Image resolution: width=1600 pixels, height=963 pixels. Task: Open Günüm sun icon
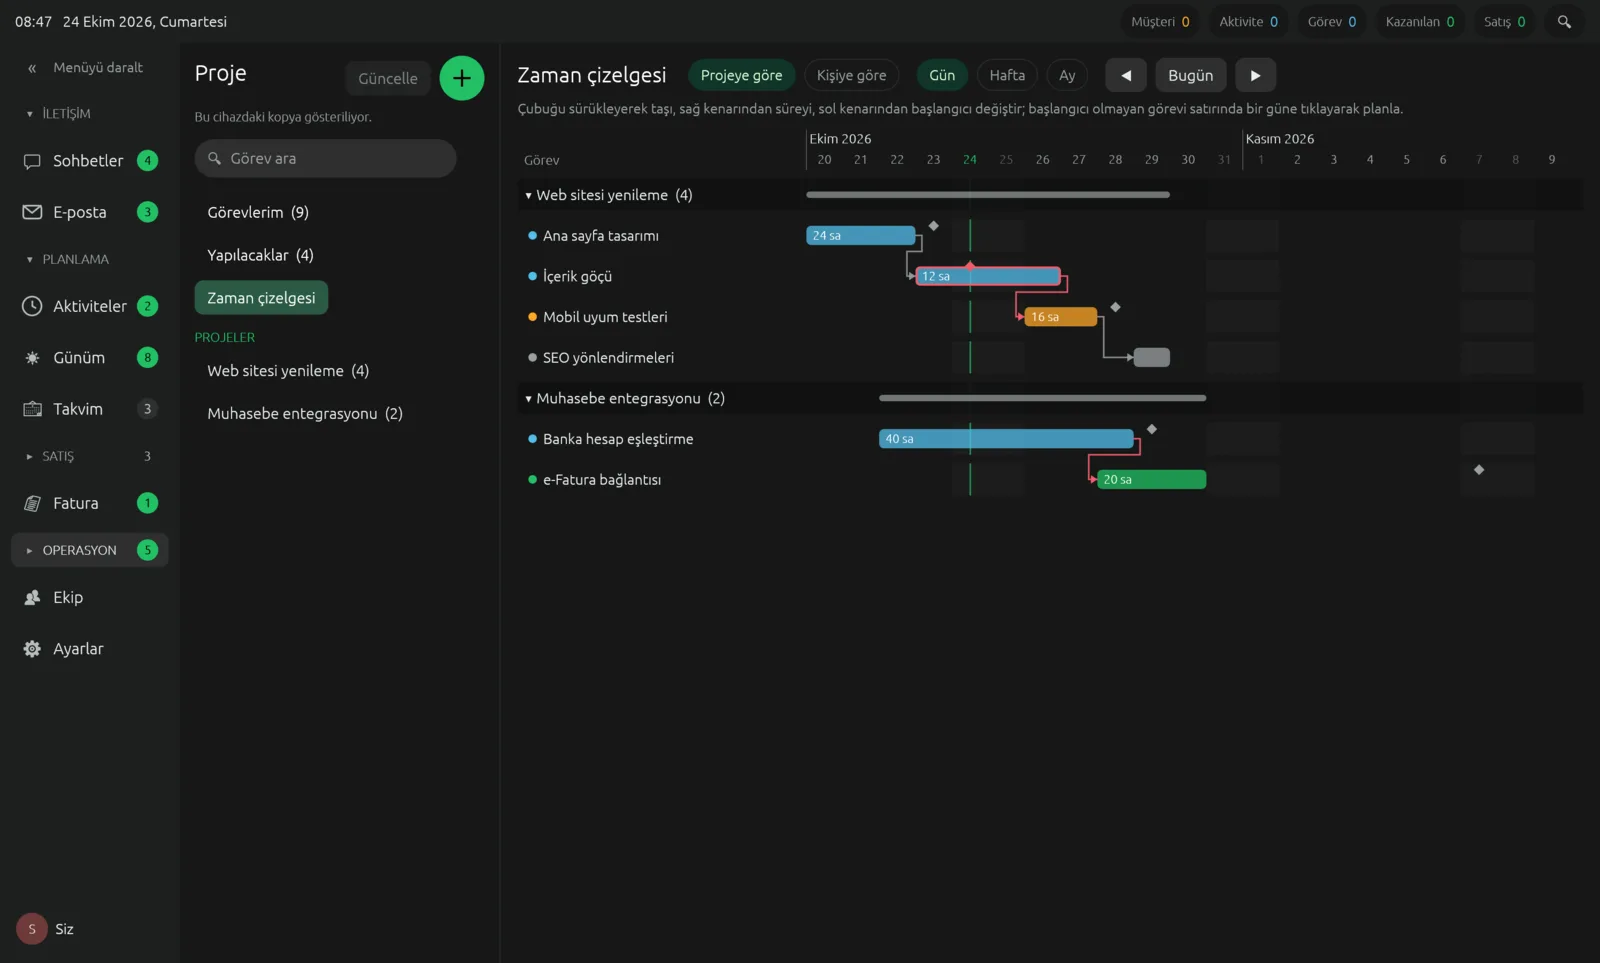[x=32, y=358]
